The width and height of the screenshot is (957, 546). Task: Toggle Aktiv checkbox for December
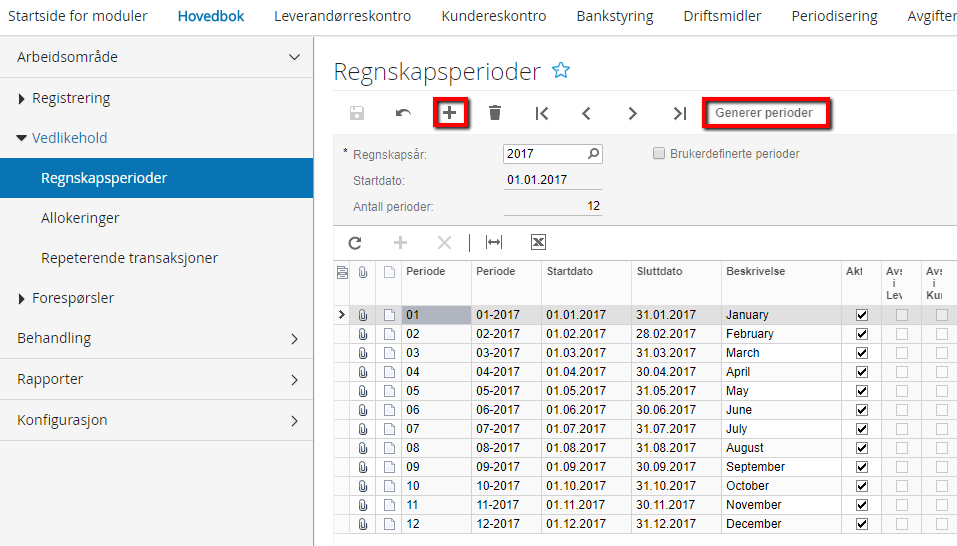coord(862,524)
